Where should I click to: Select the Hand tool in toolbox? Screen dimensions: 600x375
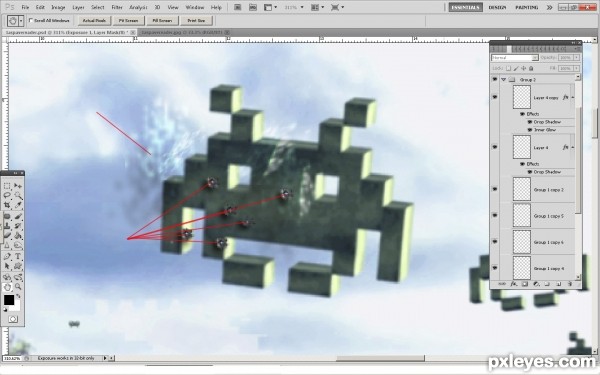pos(7,287)
